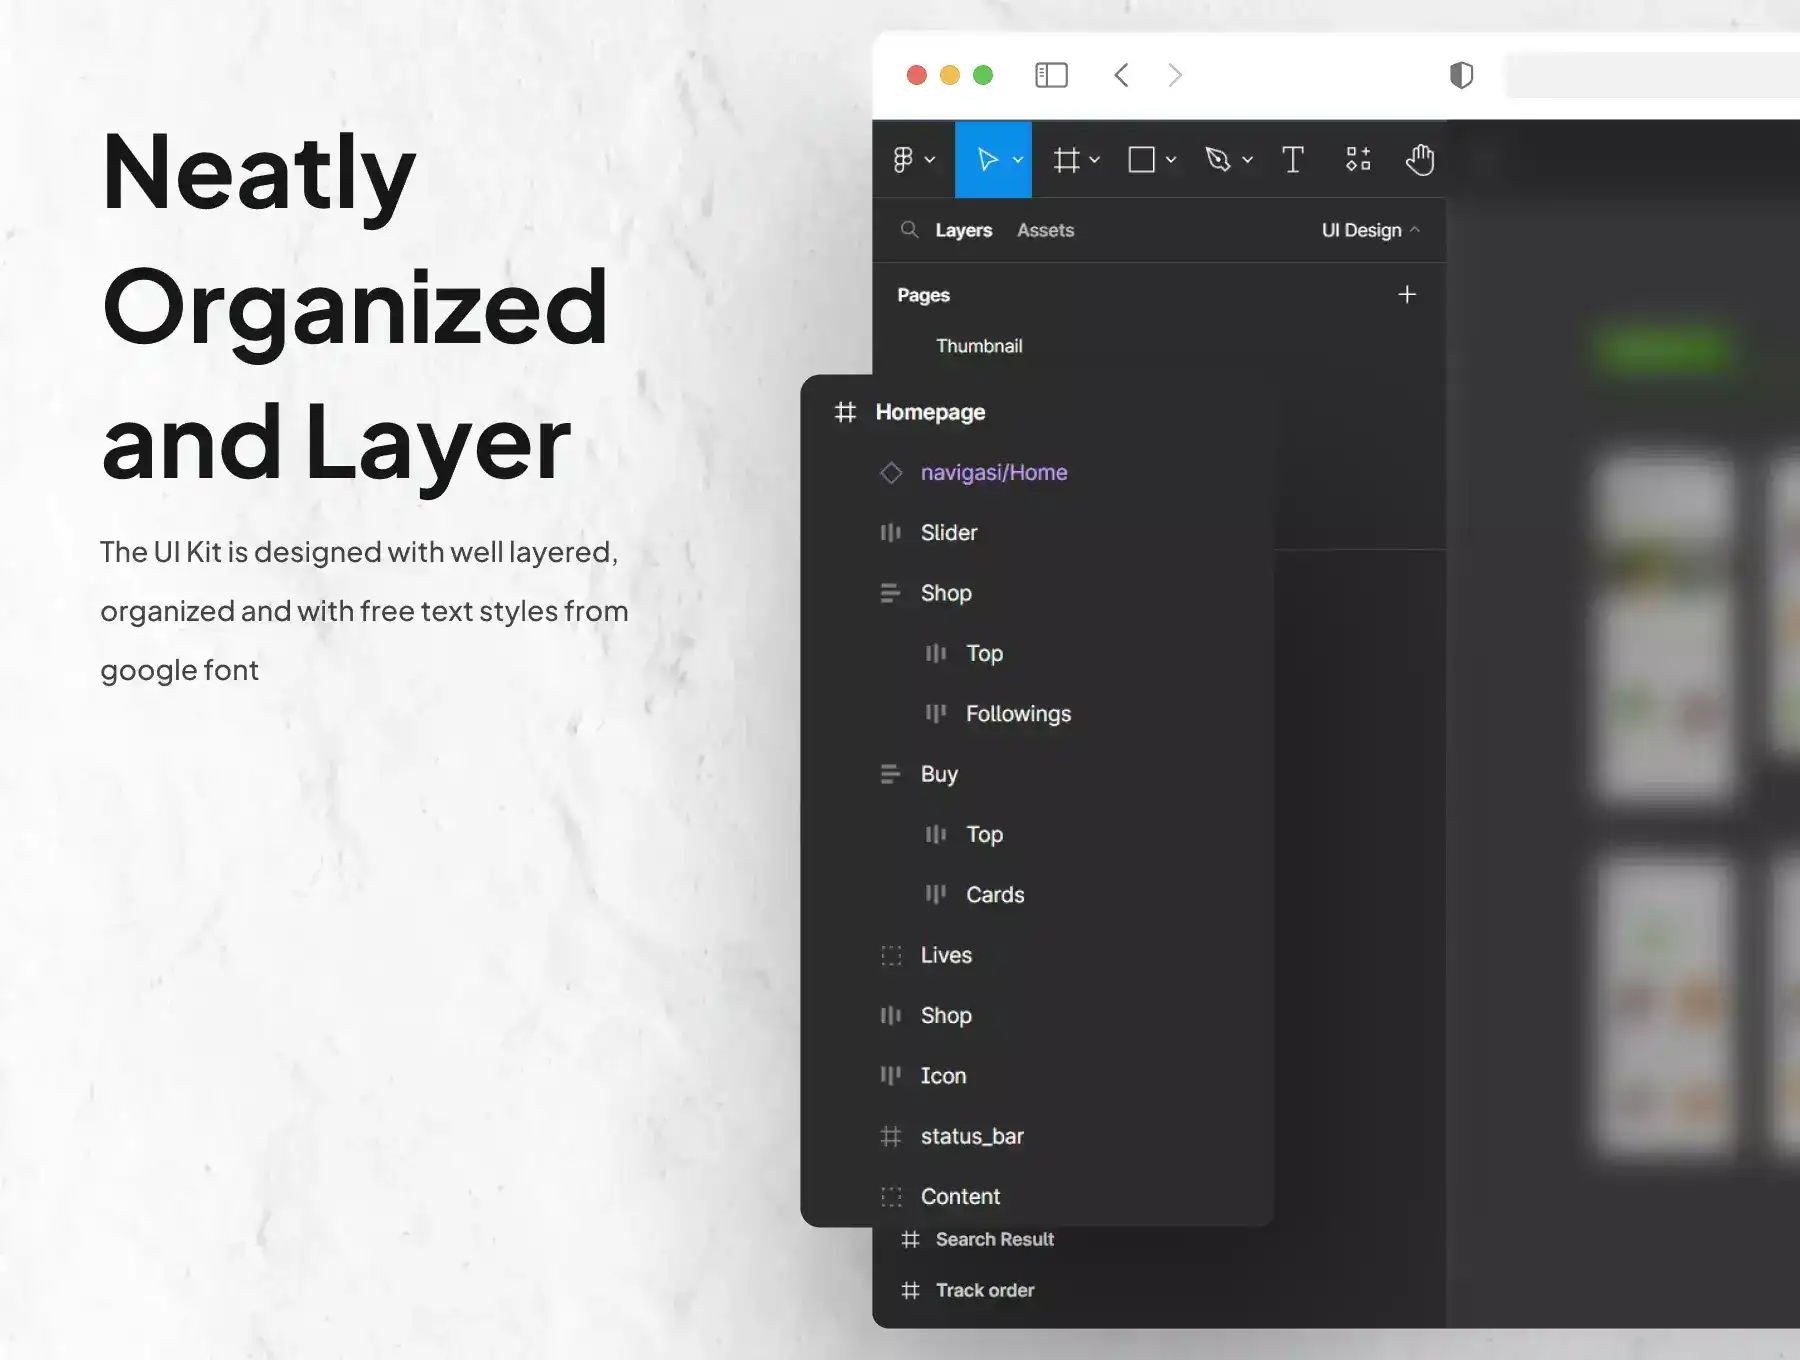Image resolution: width=1800 pixels, height=1360 pixels.
Task: Open the Figma main menu dropdown
Action: point(913,160)
